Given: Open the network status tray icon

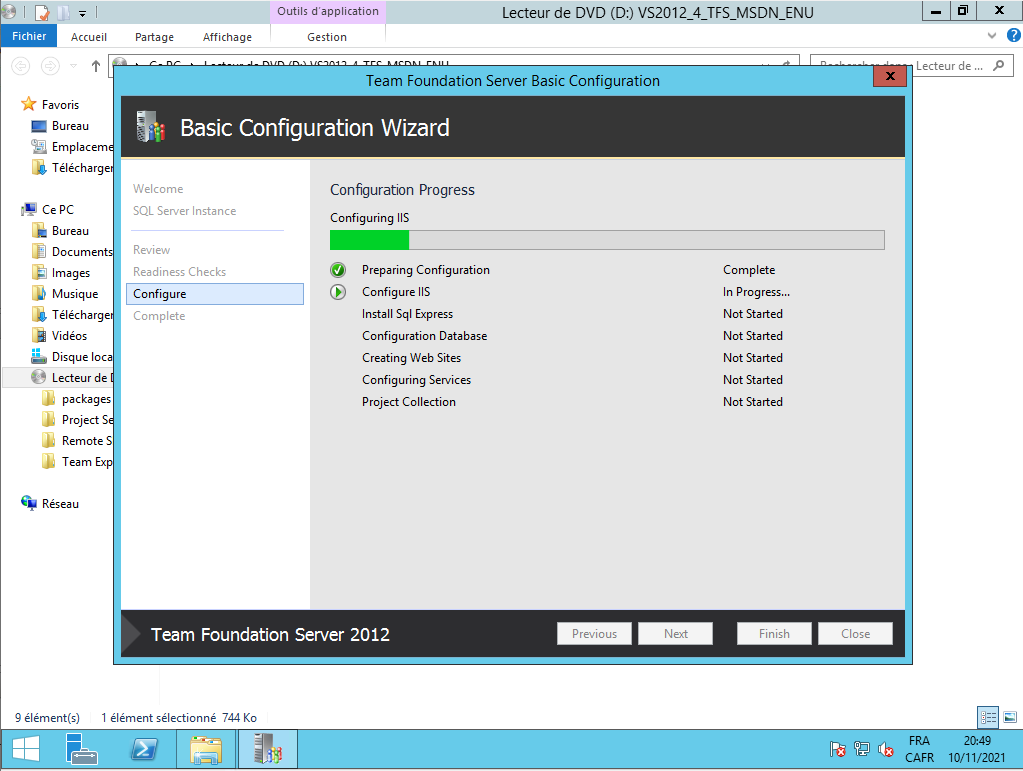Looking at the screenshot, I should click(862, 749).
